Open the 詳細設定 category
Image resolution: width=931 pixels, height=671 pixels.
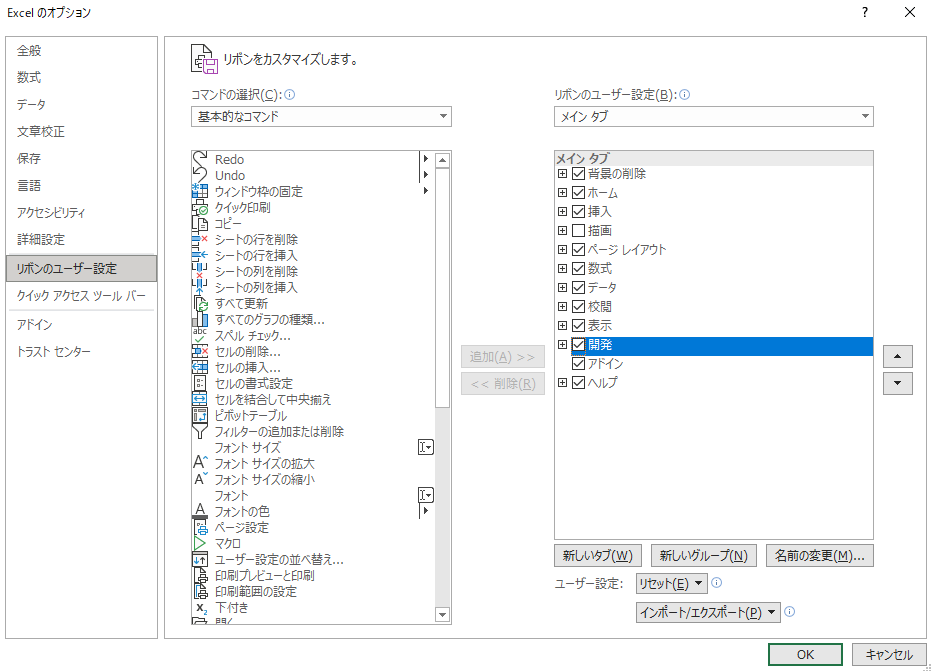coord(81,239)
